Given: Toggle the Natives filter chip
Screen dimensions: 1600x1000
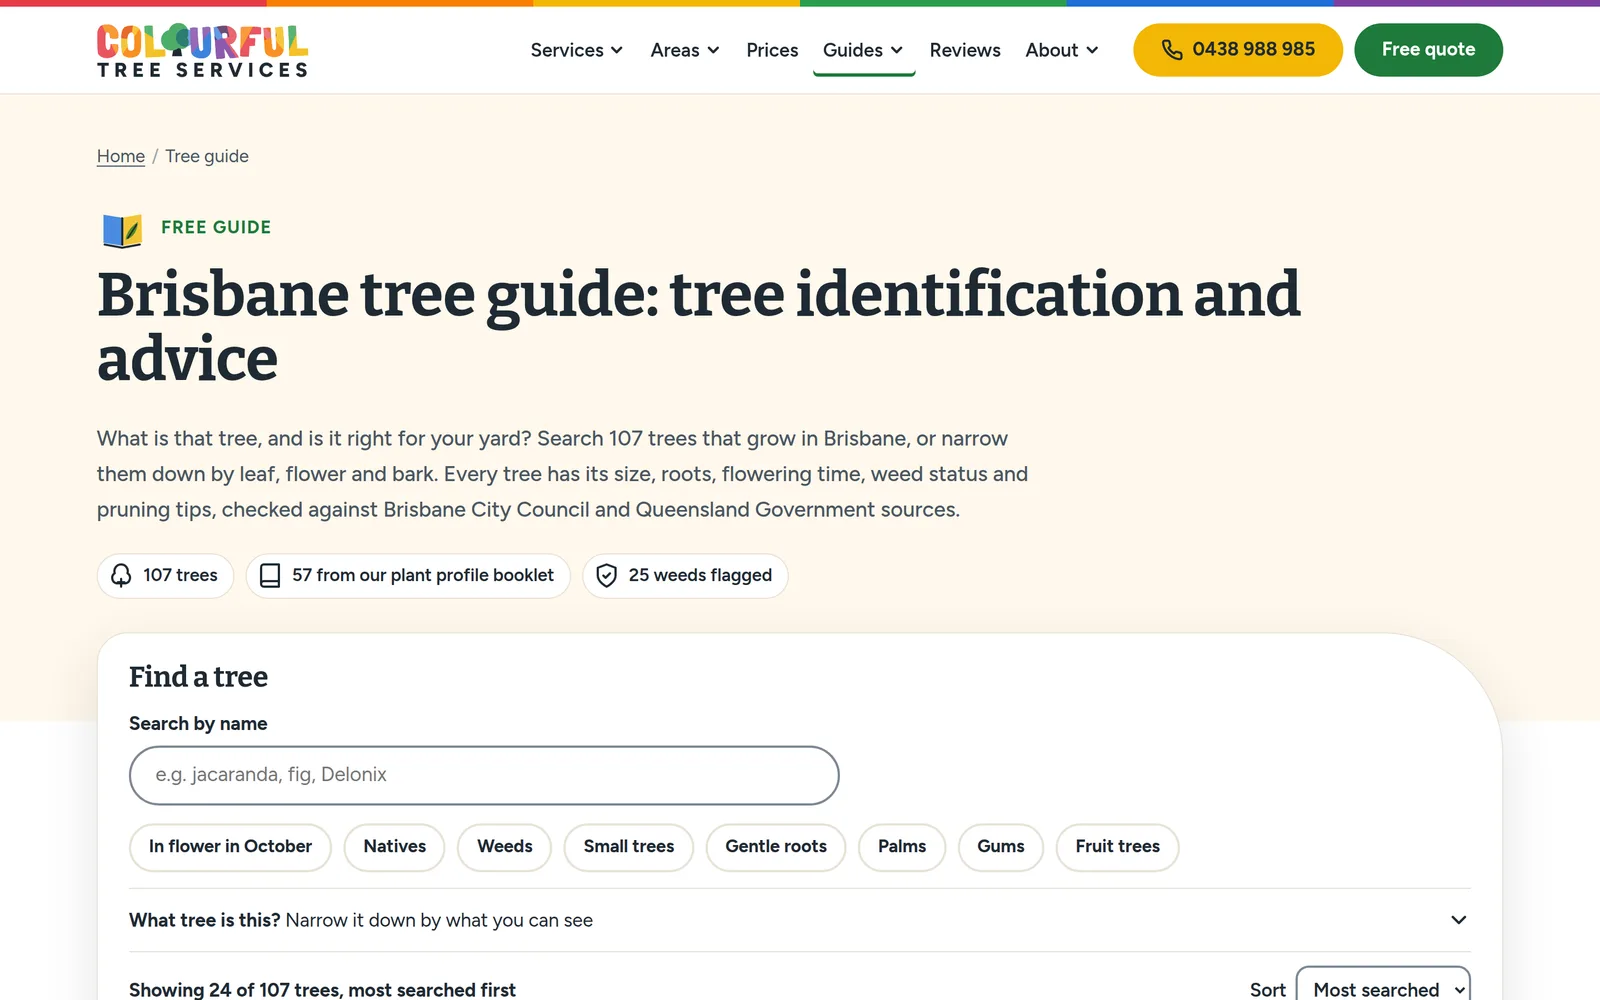Looking at the screenshot, I should click(x=394, y=847).
